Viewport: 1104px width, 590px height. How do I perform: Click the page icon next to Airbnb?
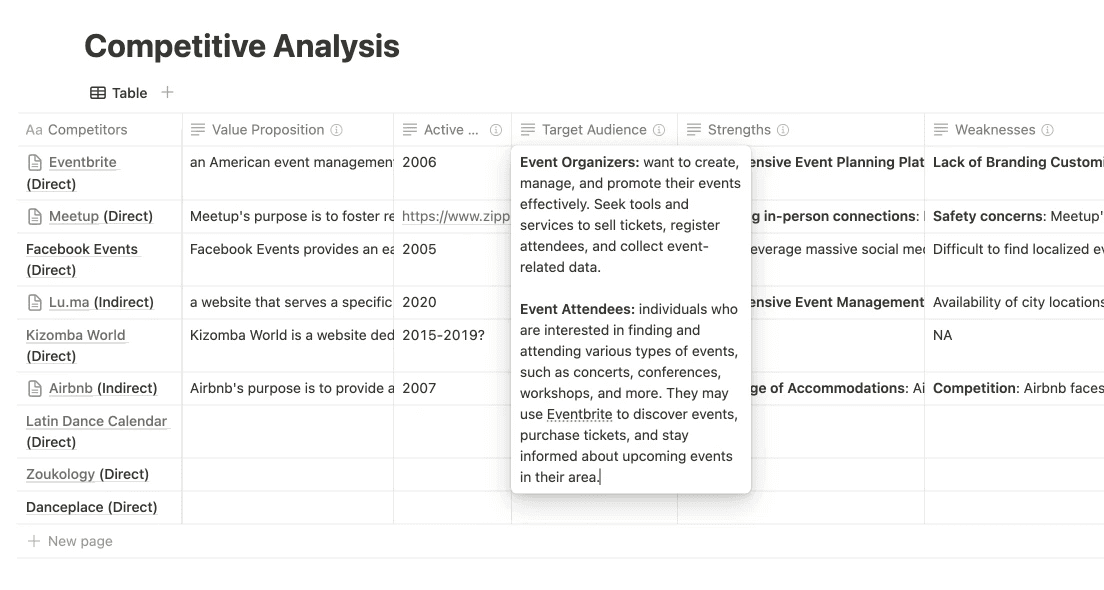click(x=34, y=389)
